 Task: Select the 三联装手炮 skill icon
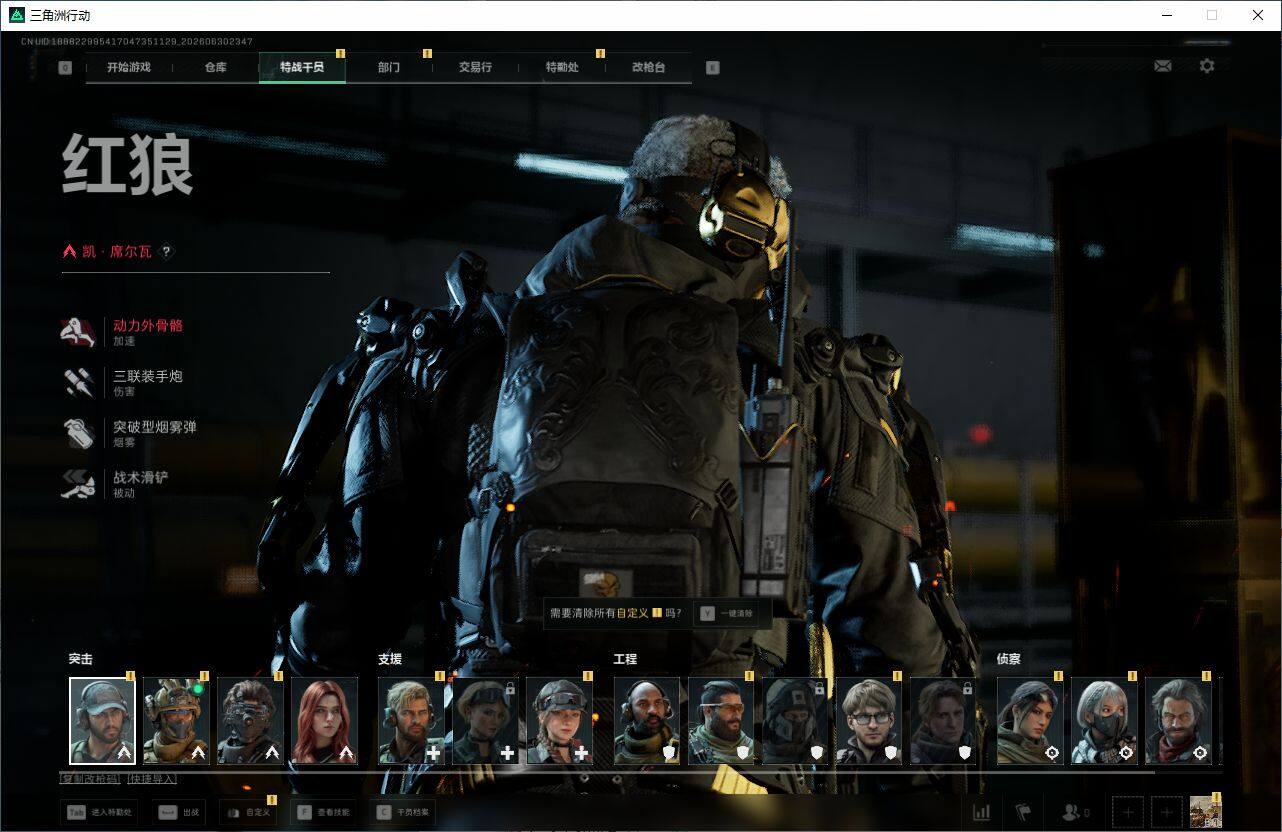[79, 383]
